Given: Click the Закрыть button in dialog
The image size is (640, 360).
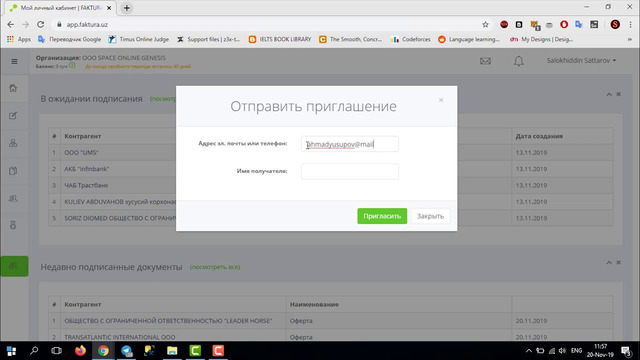Looking at the screenshot, I should [x=430, y=216].
